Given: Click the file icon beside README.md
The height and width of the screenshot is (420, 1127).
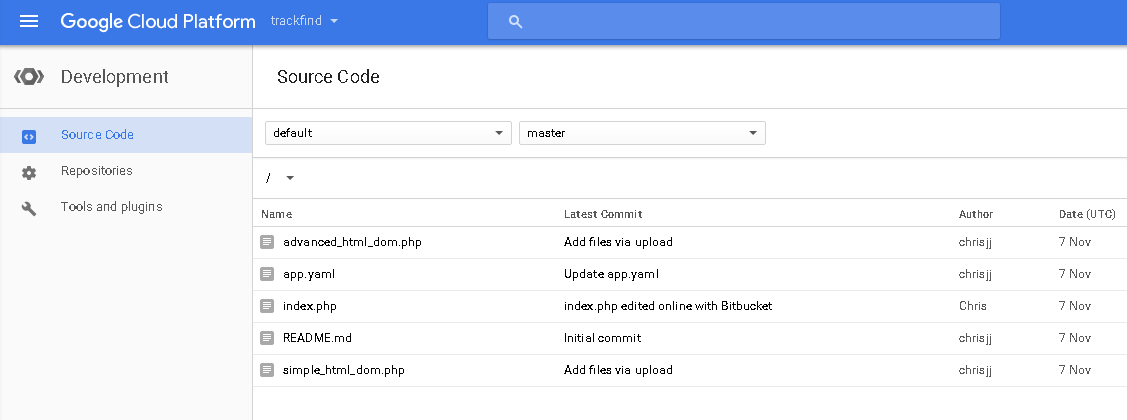Looking at the screenshot, I should pyautogui.click(x=267, y=338).
